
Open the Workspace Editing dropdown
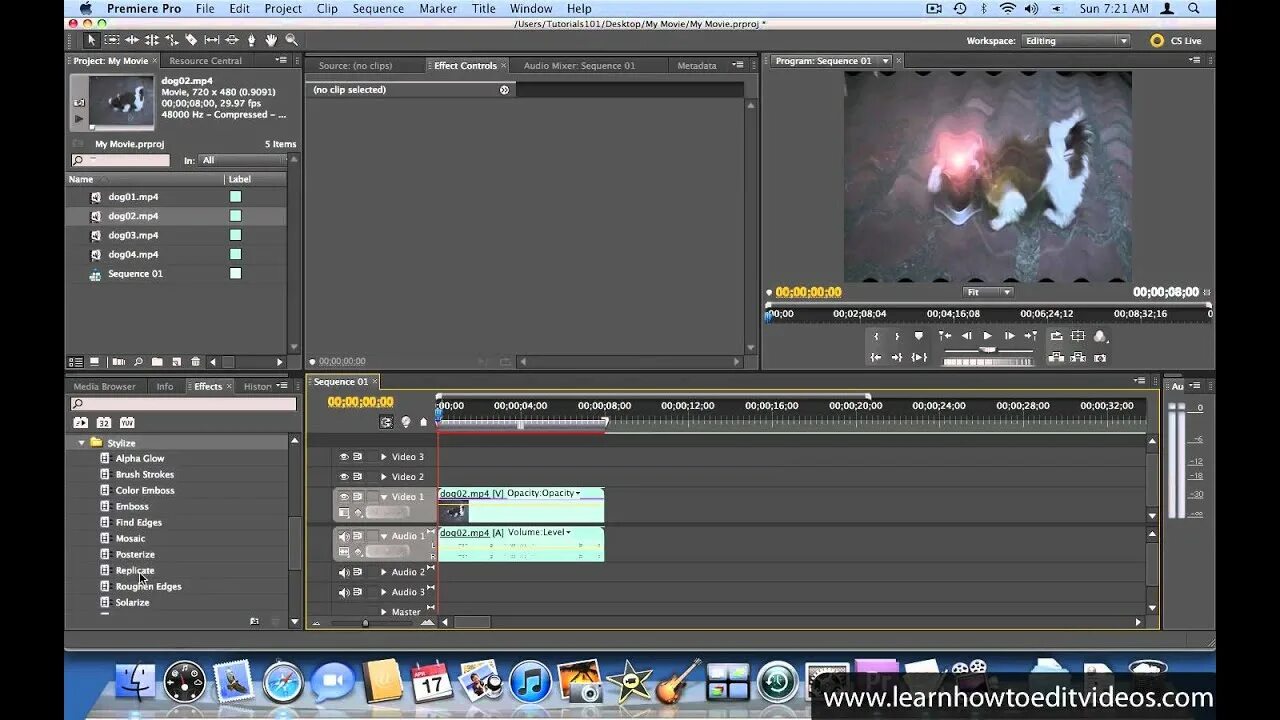pos(1076,41)
